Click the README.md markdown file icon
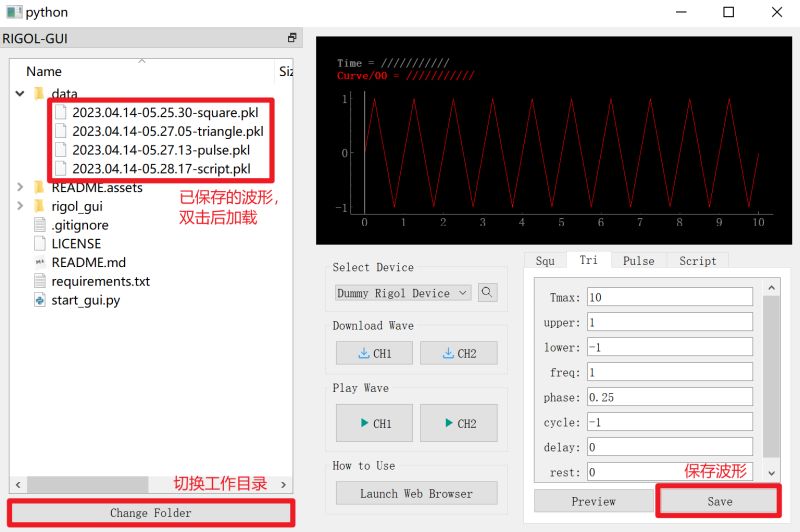Screen dimensions: 800x532 [40, 262]
